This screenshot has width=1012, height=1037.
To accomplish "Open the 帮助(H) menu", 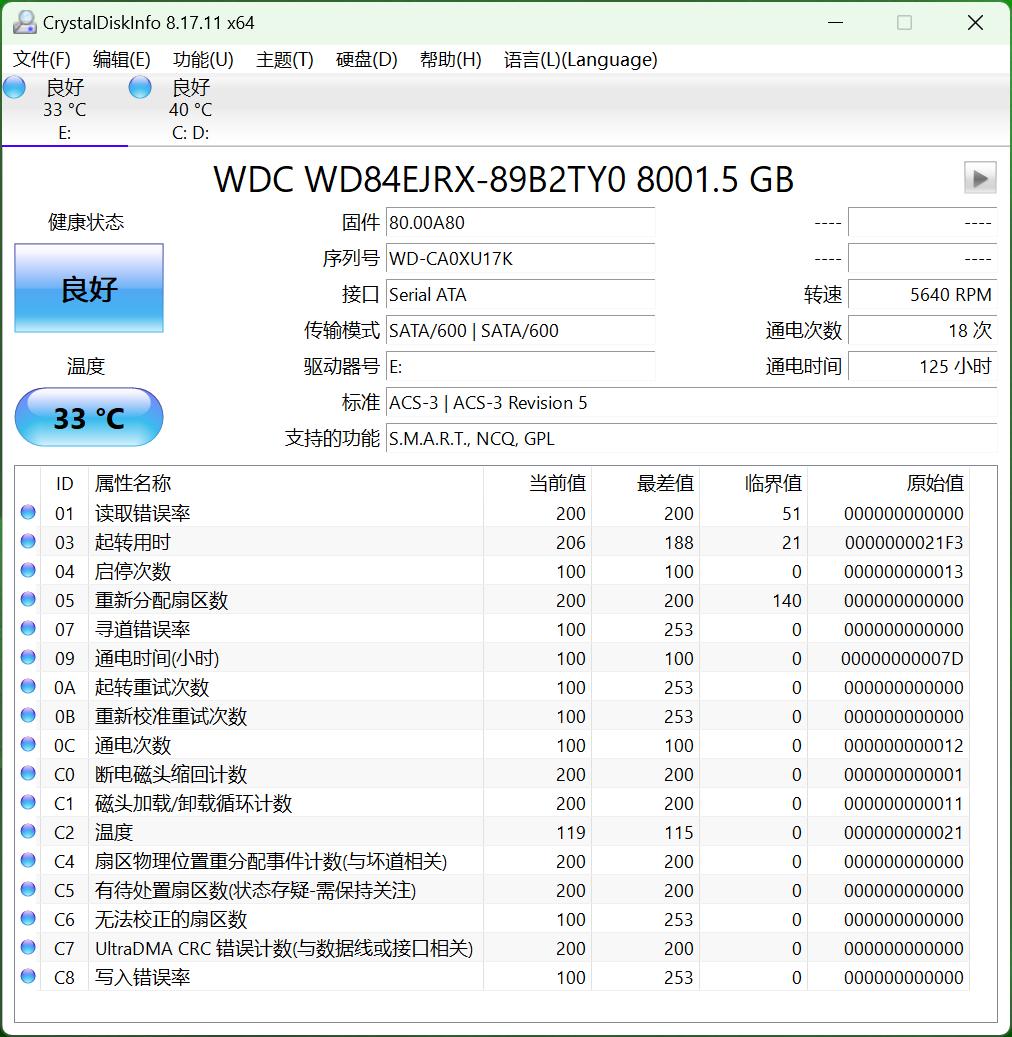I will click(451, 60).
